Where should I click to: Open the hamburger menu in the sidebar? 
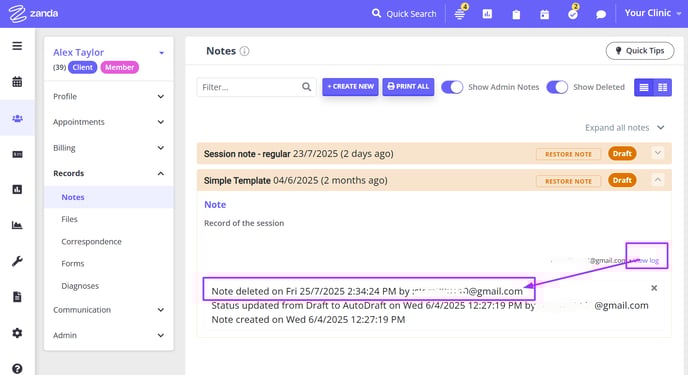17,46
